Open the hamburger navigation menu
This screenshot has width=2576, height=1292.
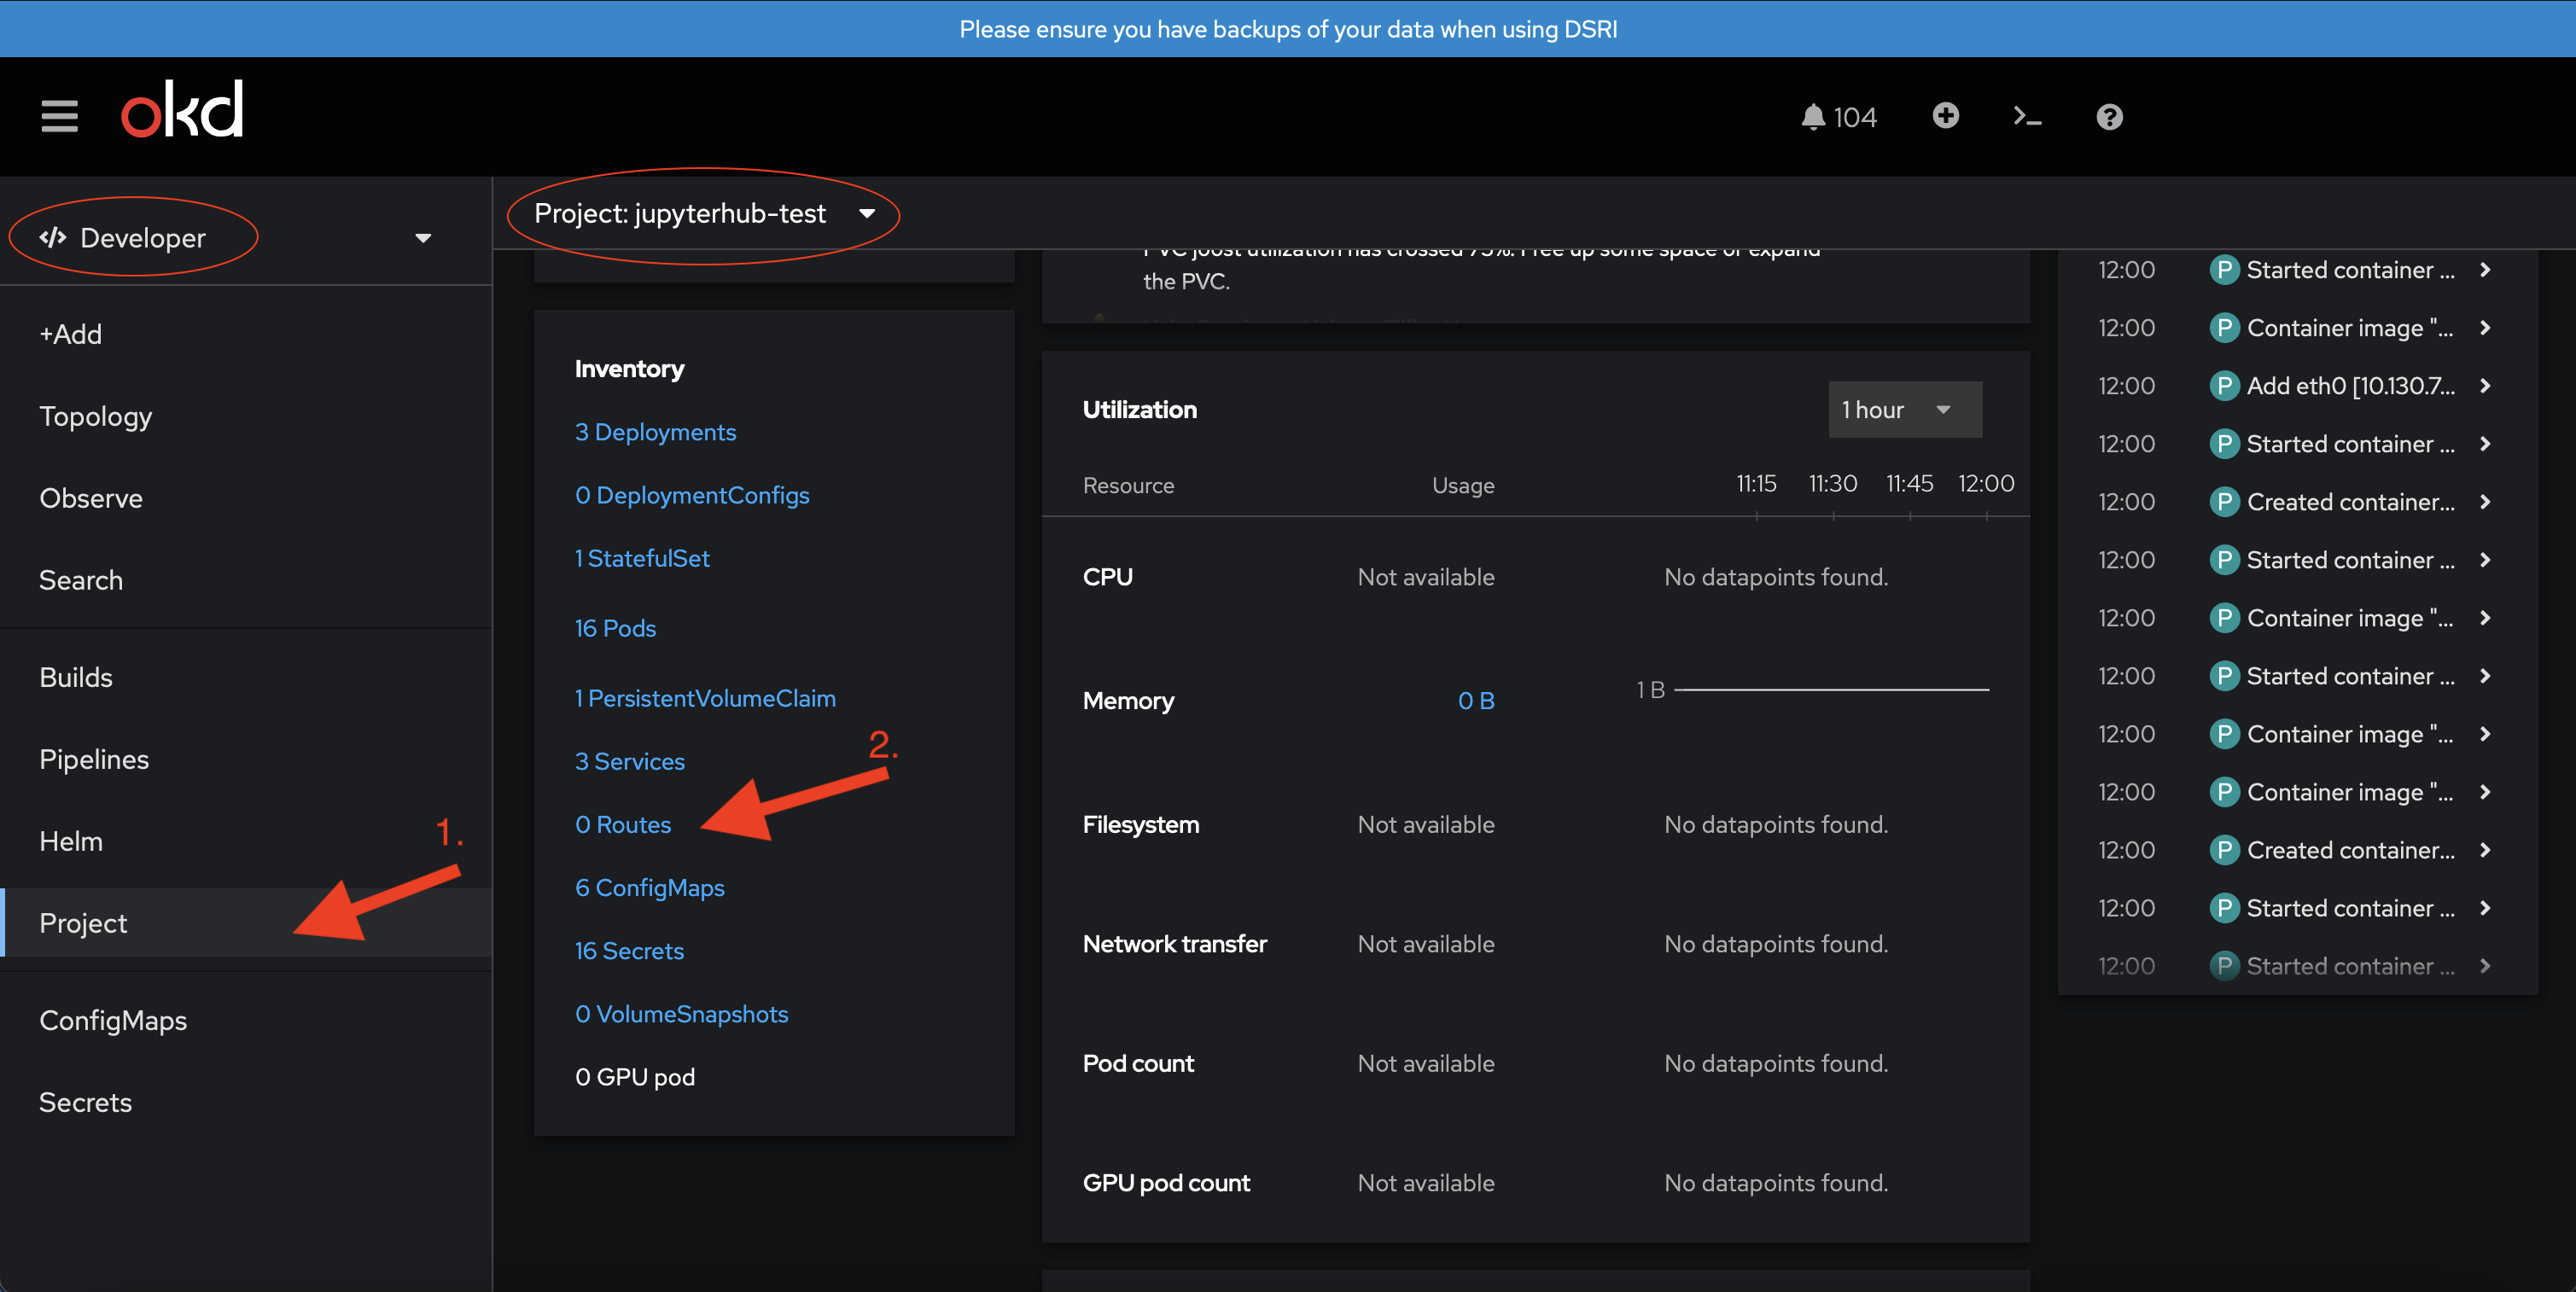[59, 116]
